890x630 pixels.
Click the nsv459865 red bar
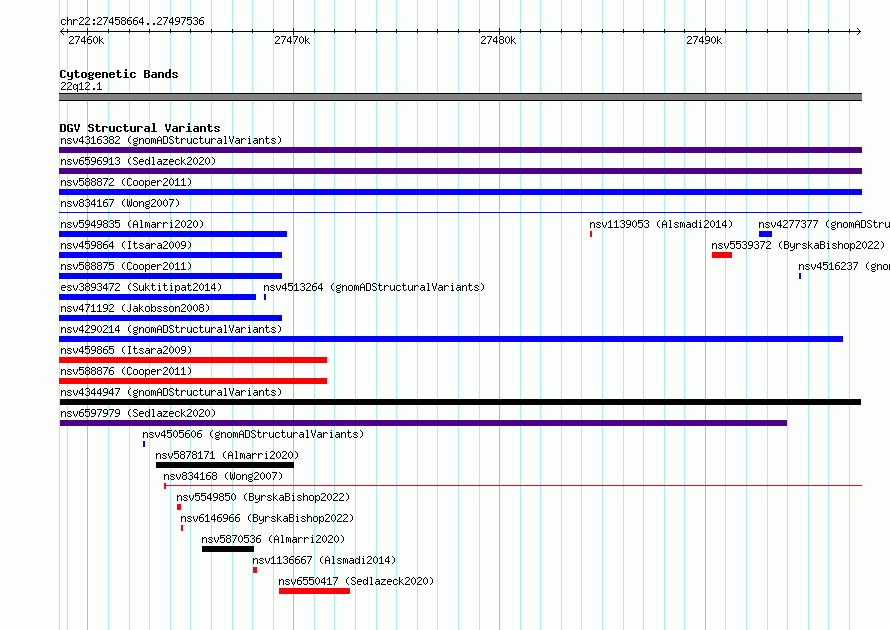coord(193,360)
